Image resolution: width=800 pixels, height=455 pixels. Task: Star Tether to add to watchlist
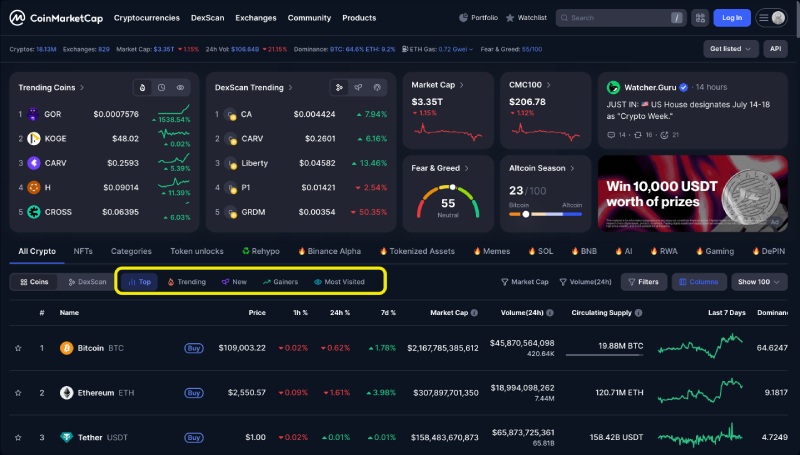click(x=18, y=437)
